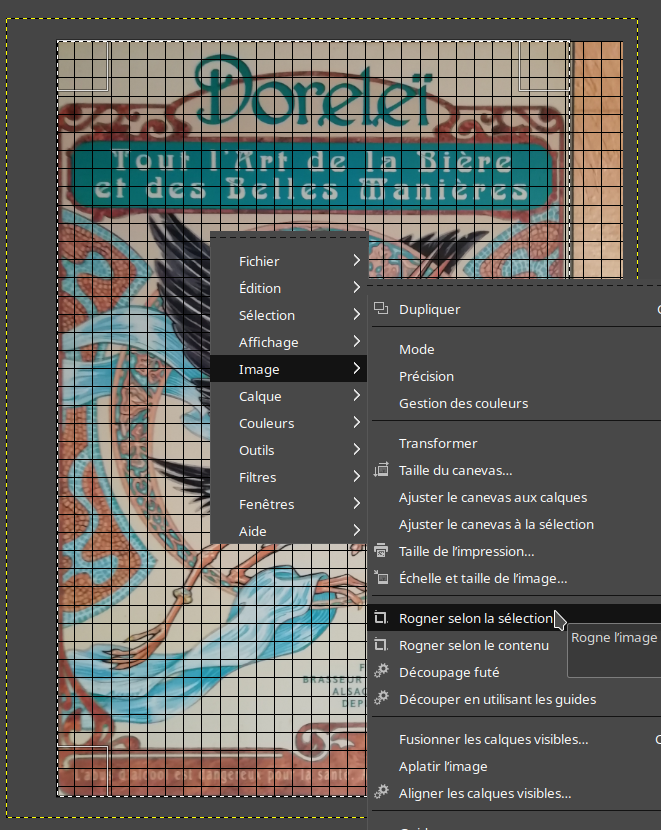
Task: Open the Transformer submenu item
Action: coord(438,443)
